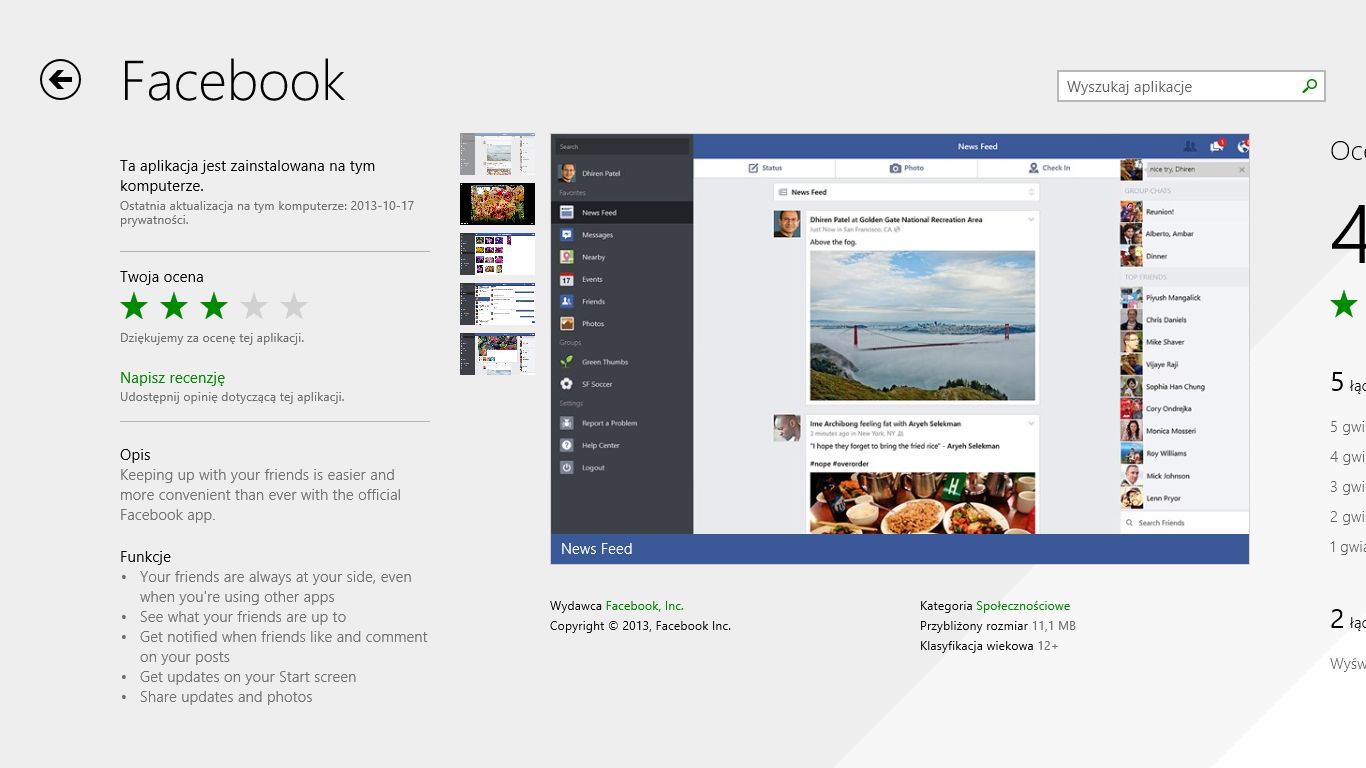Click the 'prywatności.' text
1366x768 pixels.
[154, 219]
